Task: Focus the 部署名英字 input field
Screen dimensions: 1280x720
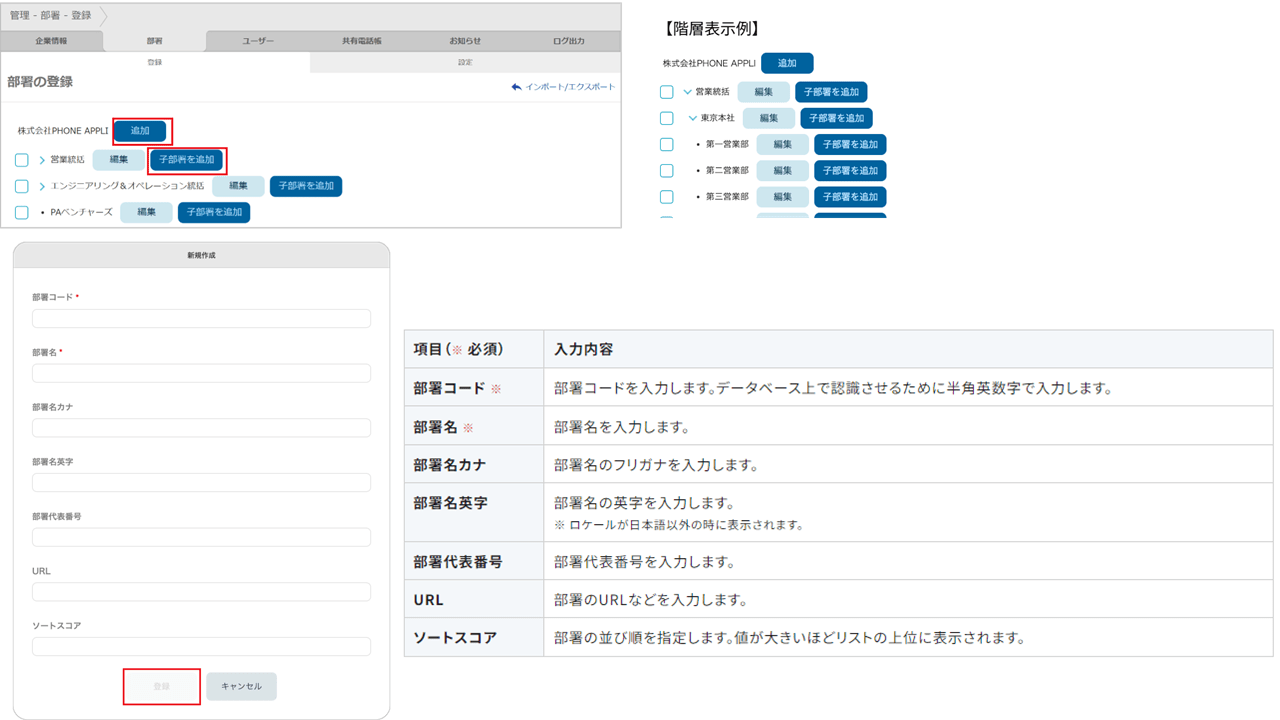Action: tap(201, 483)
